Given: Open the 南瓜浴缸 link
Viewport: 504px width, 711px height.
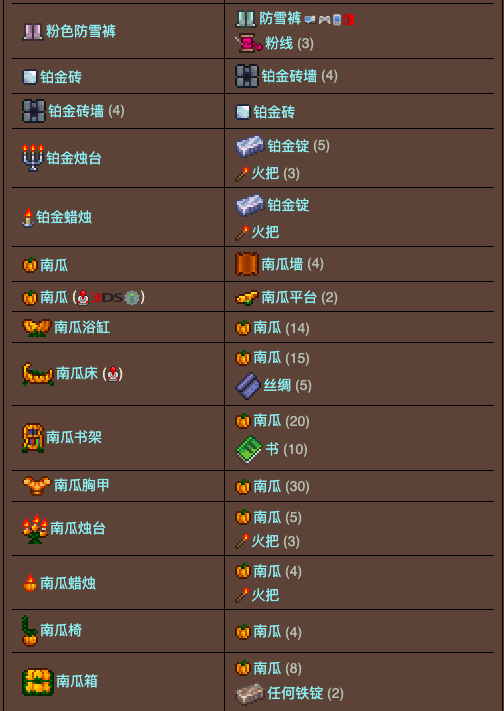Looking at the screenshot, I should [x=82, y=327].
